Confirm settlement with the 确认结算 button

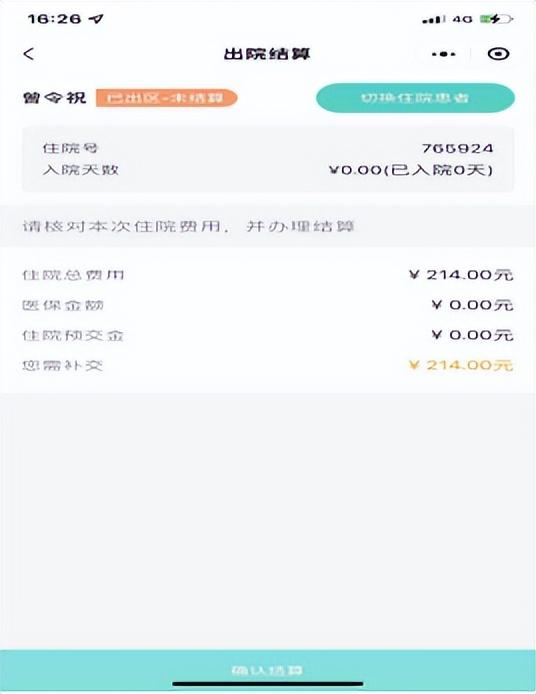click(x=268, y=670)
